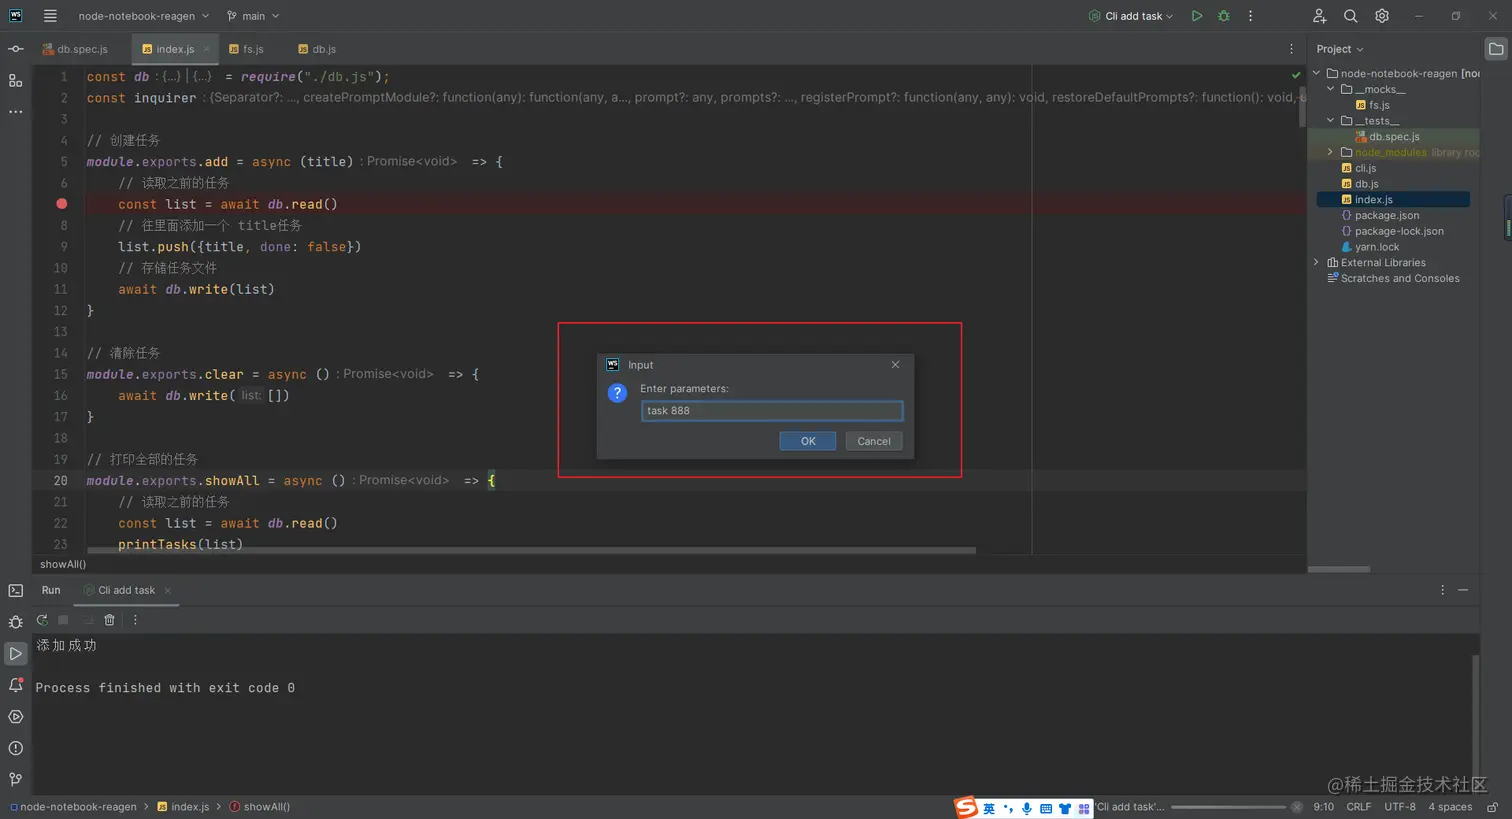This screenshot has height=819, width=1512.
Task: Switch to the fs.js editor tab
Action: [x=247, y=49]
